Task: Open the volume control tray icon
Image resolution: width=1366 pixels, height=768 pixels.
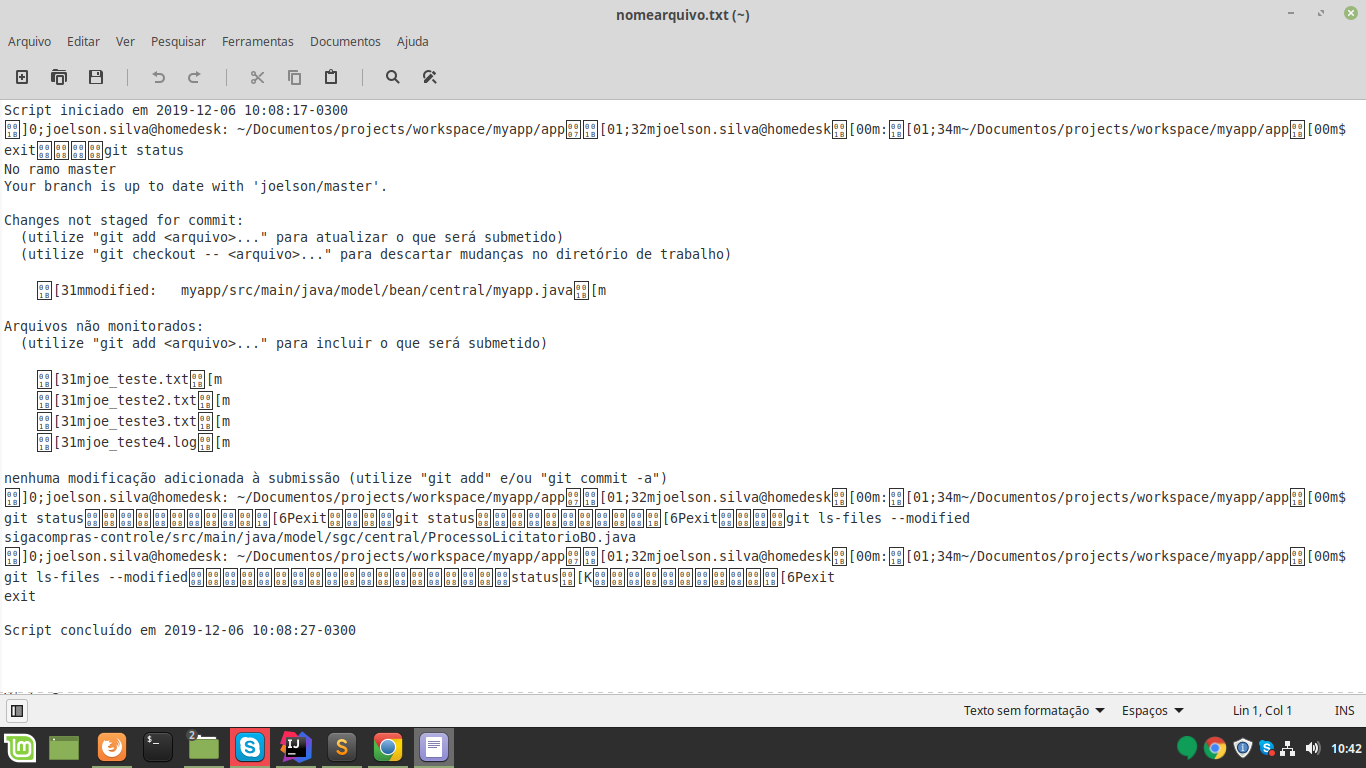Action: click(1312, 747)
